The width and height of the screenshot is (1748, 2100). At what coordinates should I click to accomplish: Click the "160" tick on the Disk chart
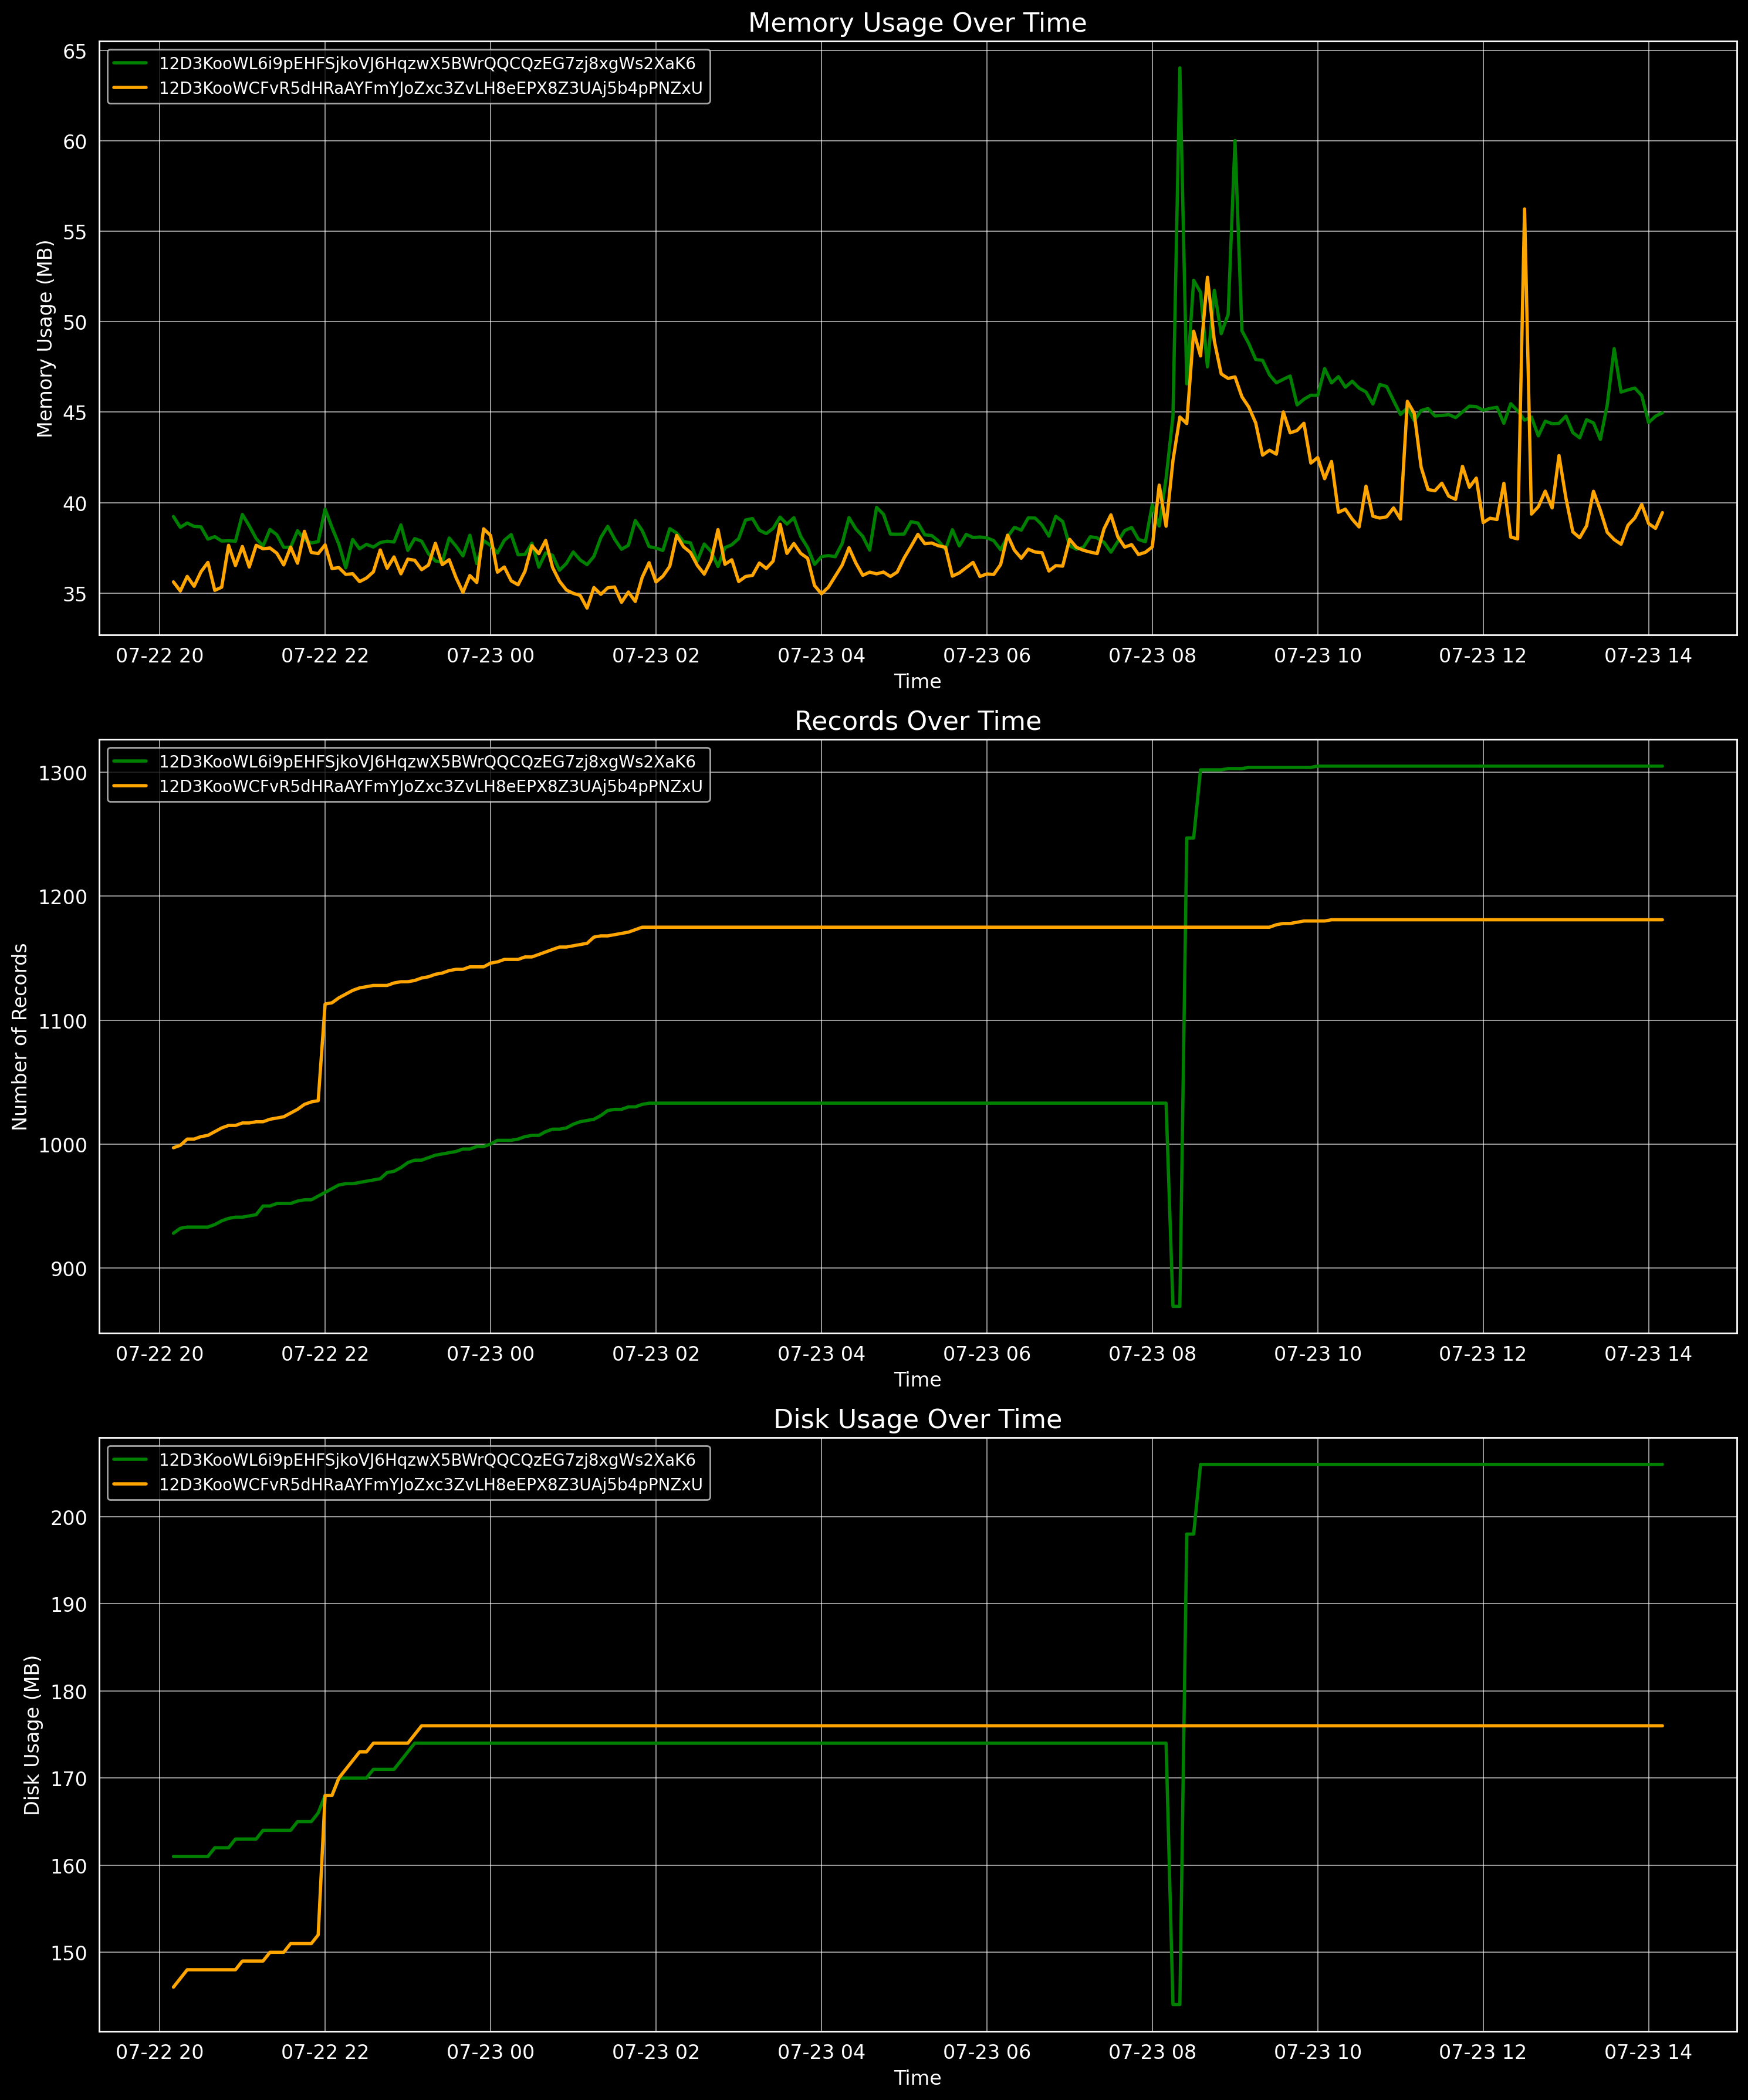[69, 1866]
